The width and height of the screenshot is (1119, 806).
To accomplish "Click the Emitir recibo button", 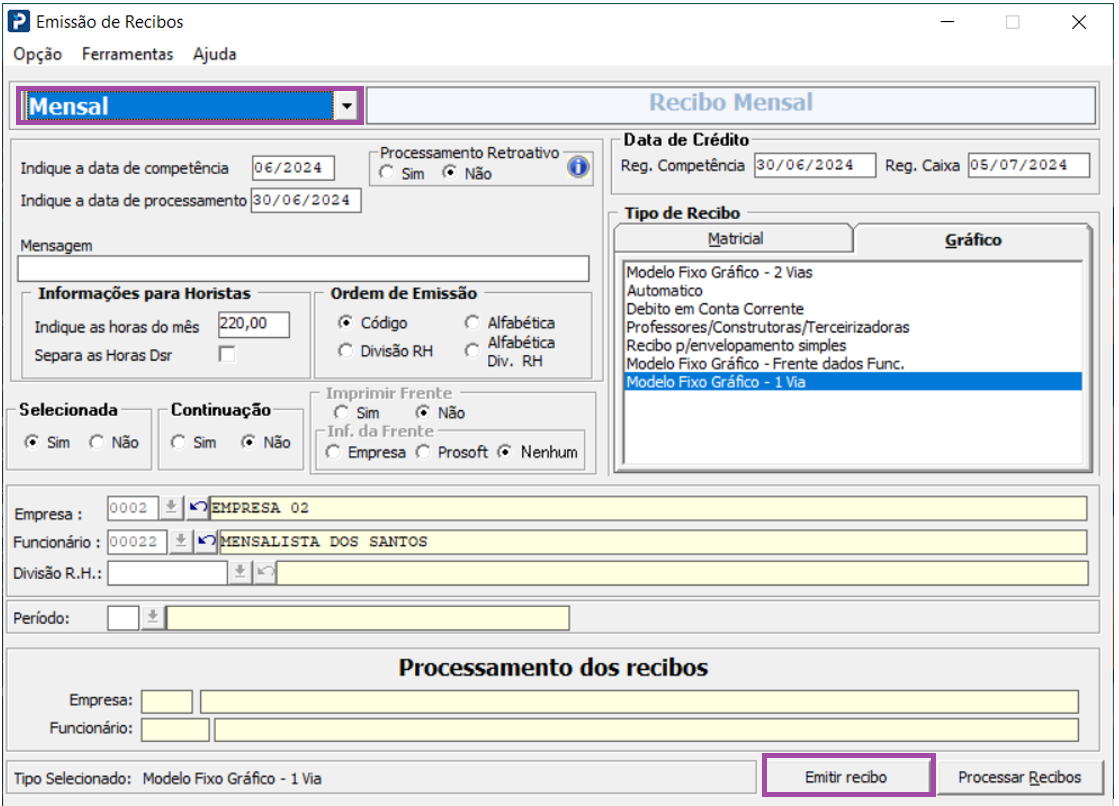I will pyautogui.click(x=846, y=777).
